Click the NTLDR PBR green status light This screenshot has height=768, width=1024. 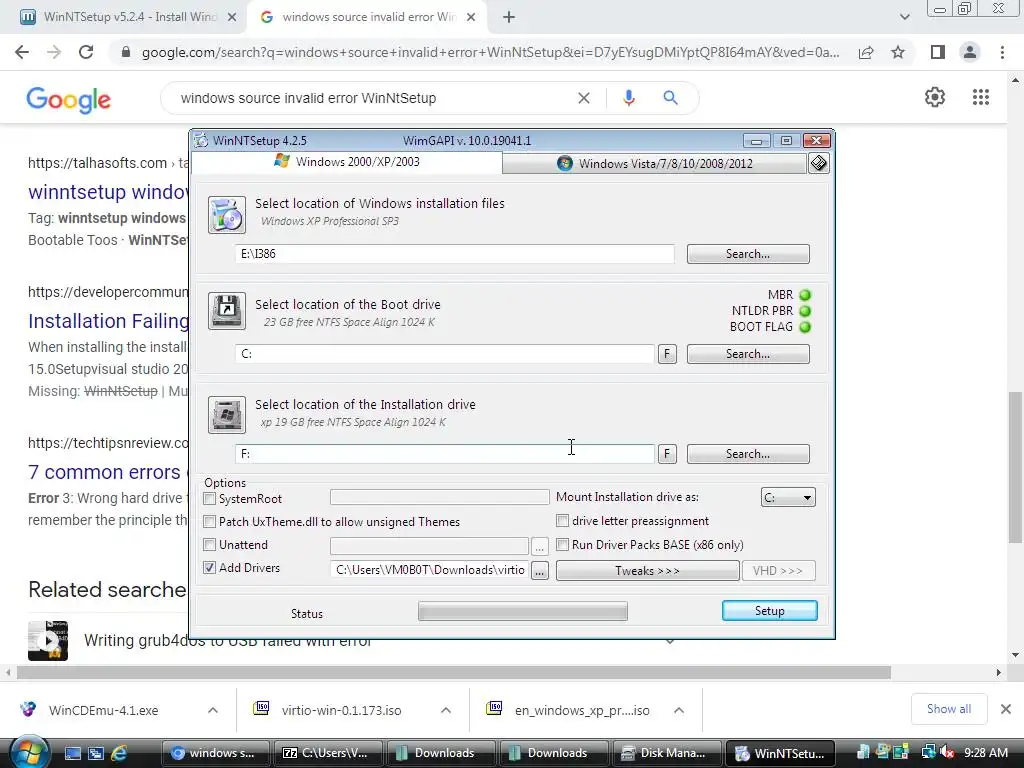(x=805, y=311)
